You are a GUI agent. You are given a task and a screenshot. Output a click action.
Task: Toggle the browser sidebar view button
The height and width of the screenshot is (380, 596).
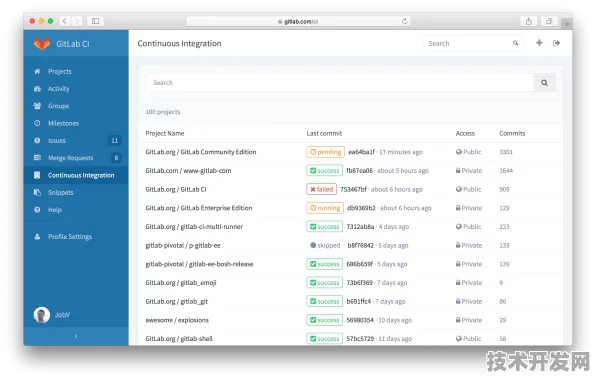(x=95, y=21)
